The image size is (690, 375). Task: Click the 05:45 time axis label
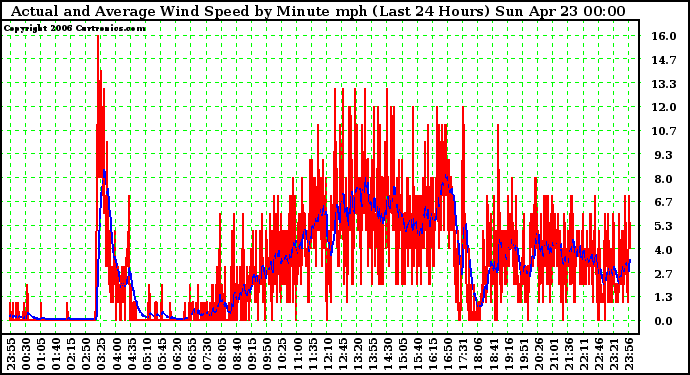click(161, 354)
